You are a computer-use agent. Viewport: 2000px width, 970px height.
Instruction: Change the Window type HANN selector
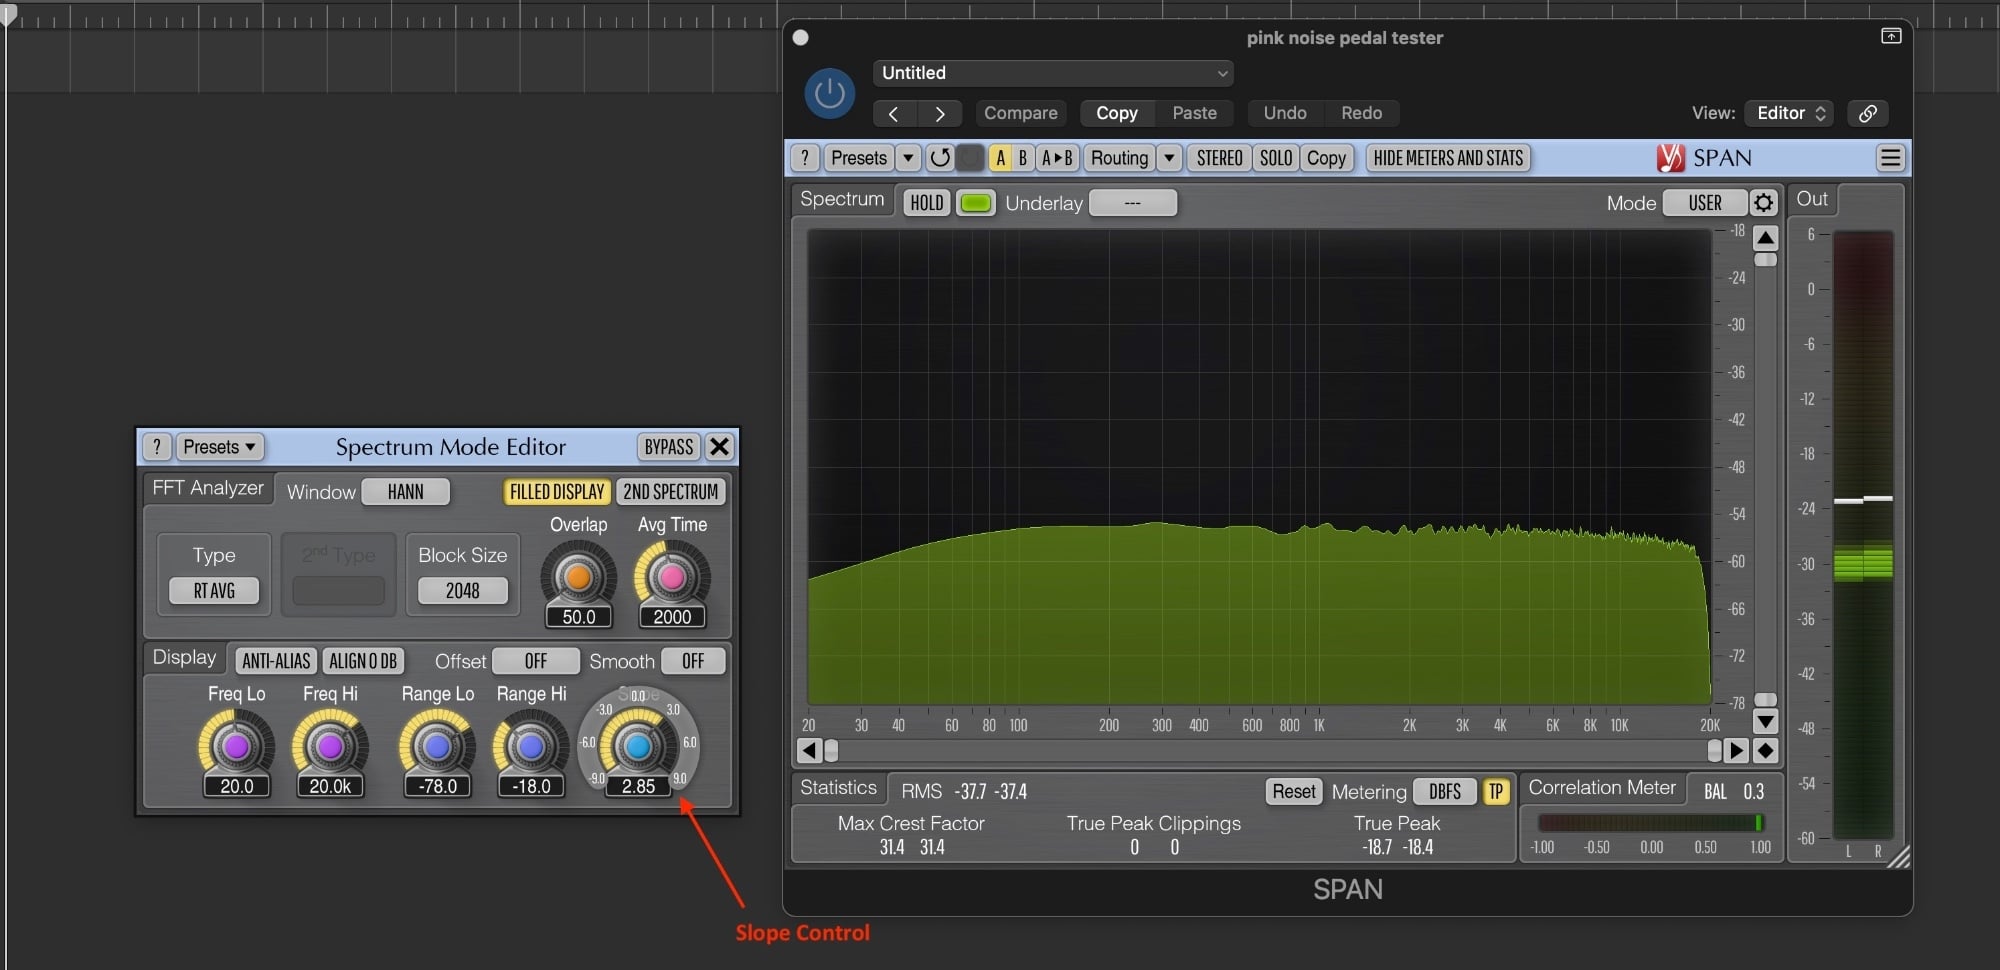pos(405,492)
